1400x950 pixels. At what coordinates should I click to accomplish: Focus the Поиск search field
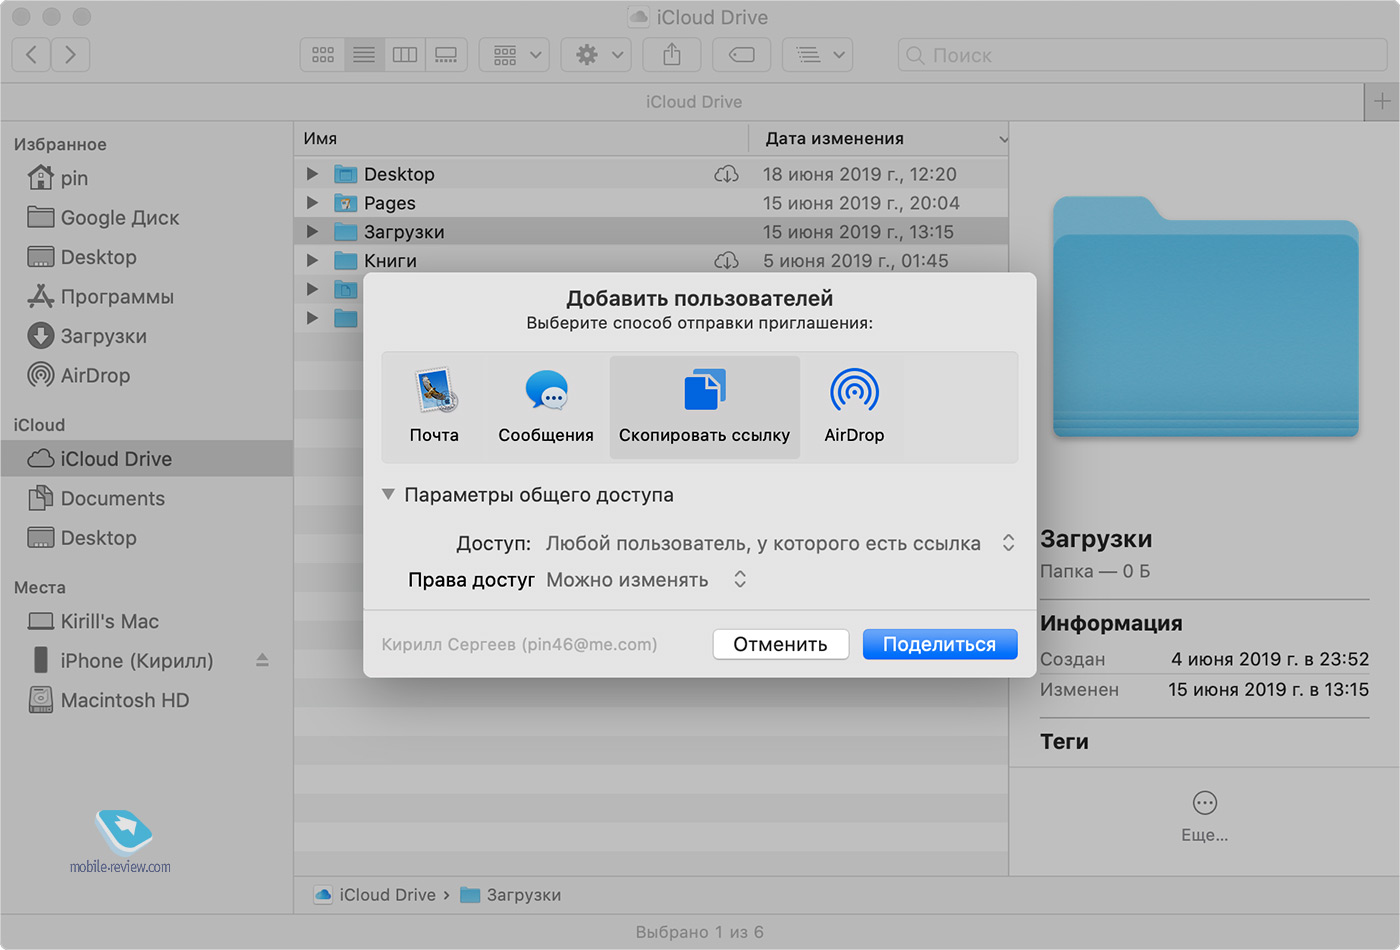1143,55
